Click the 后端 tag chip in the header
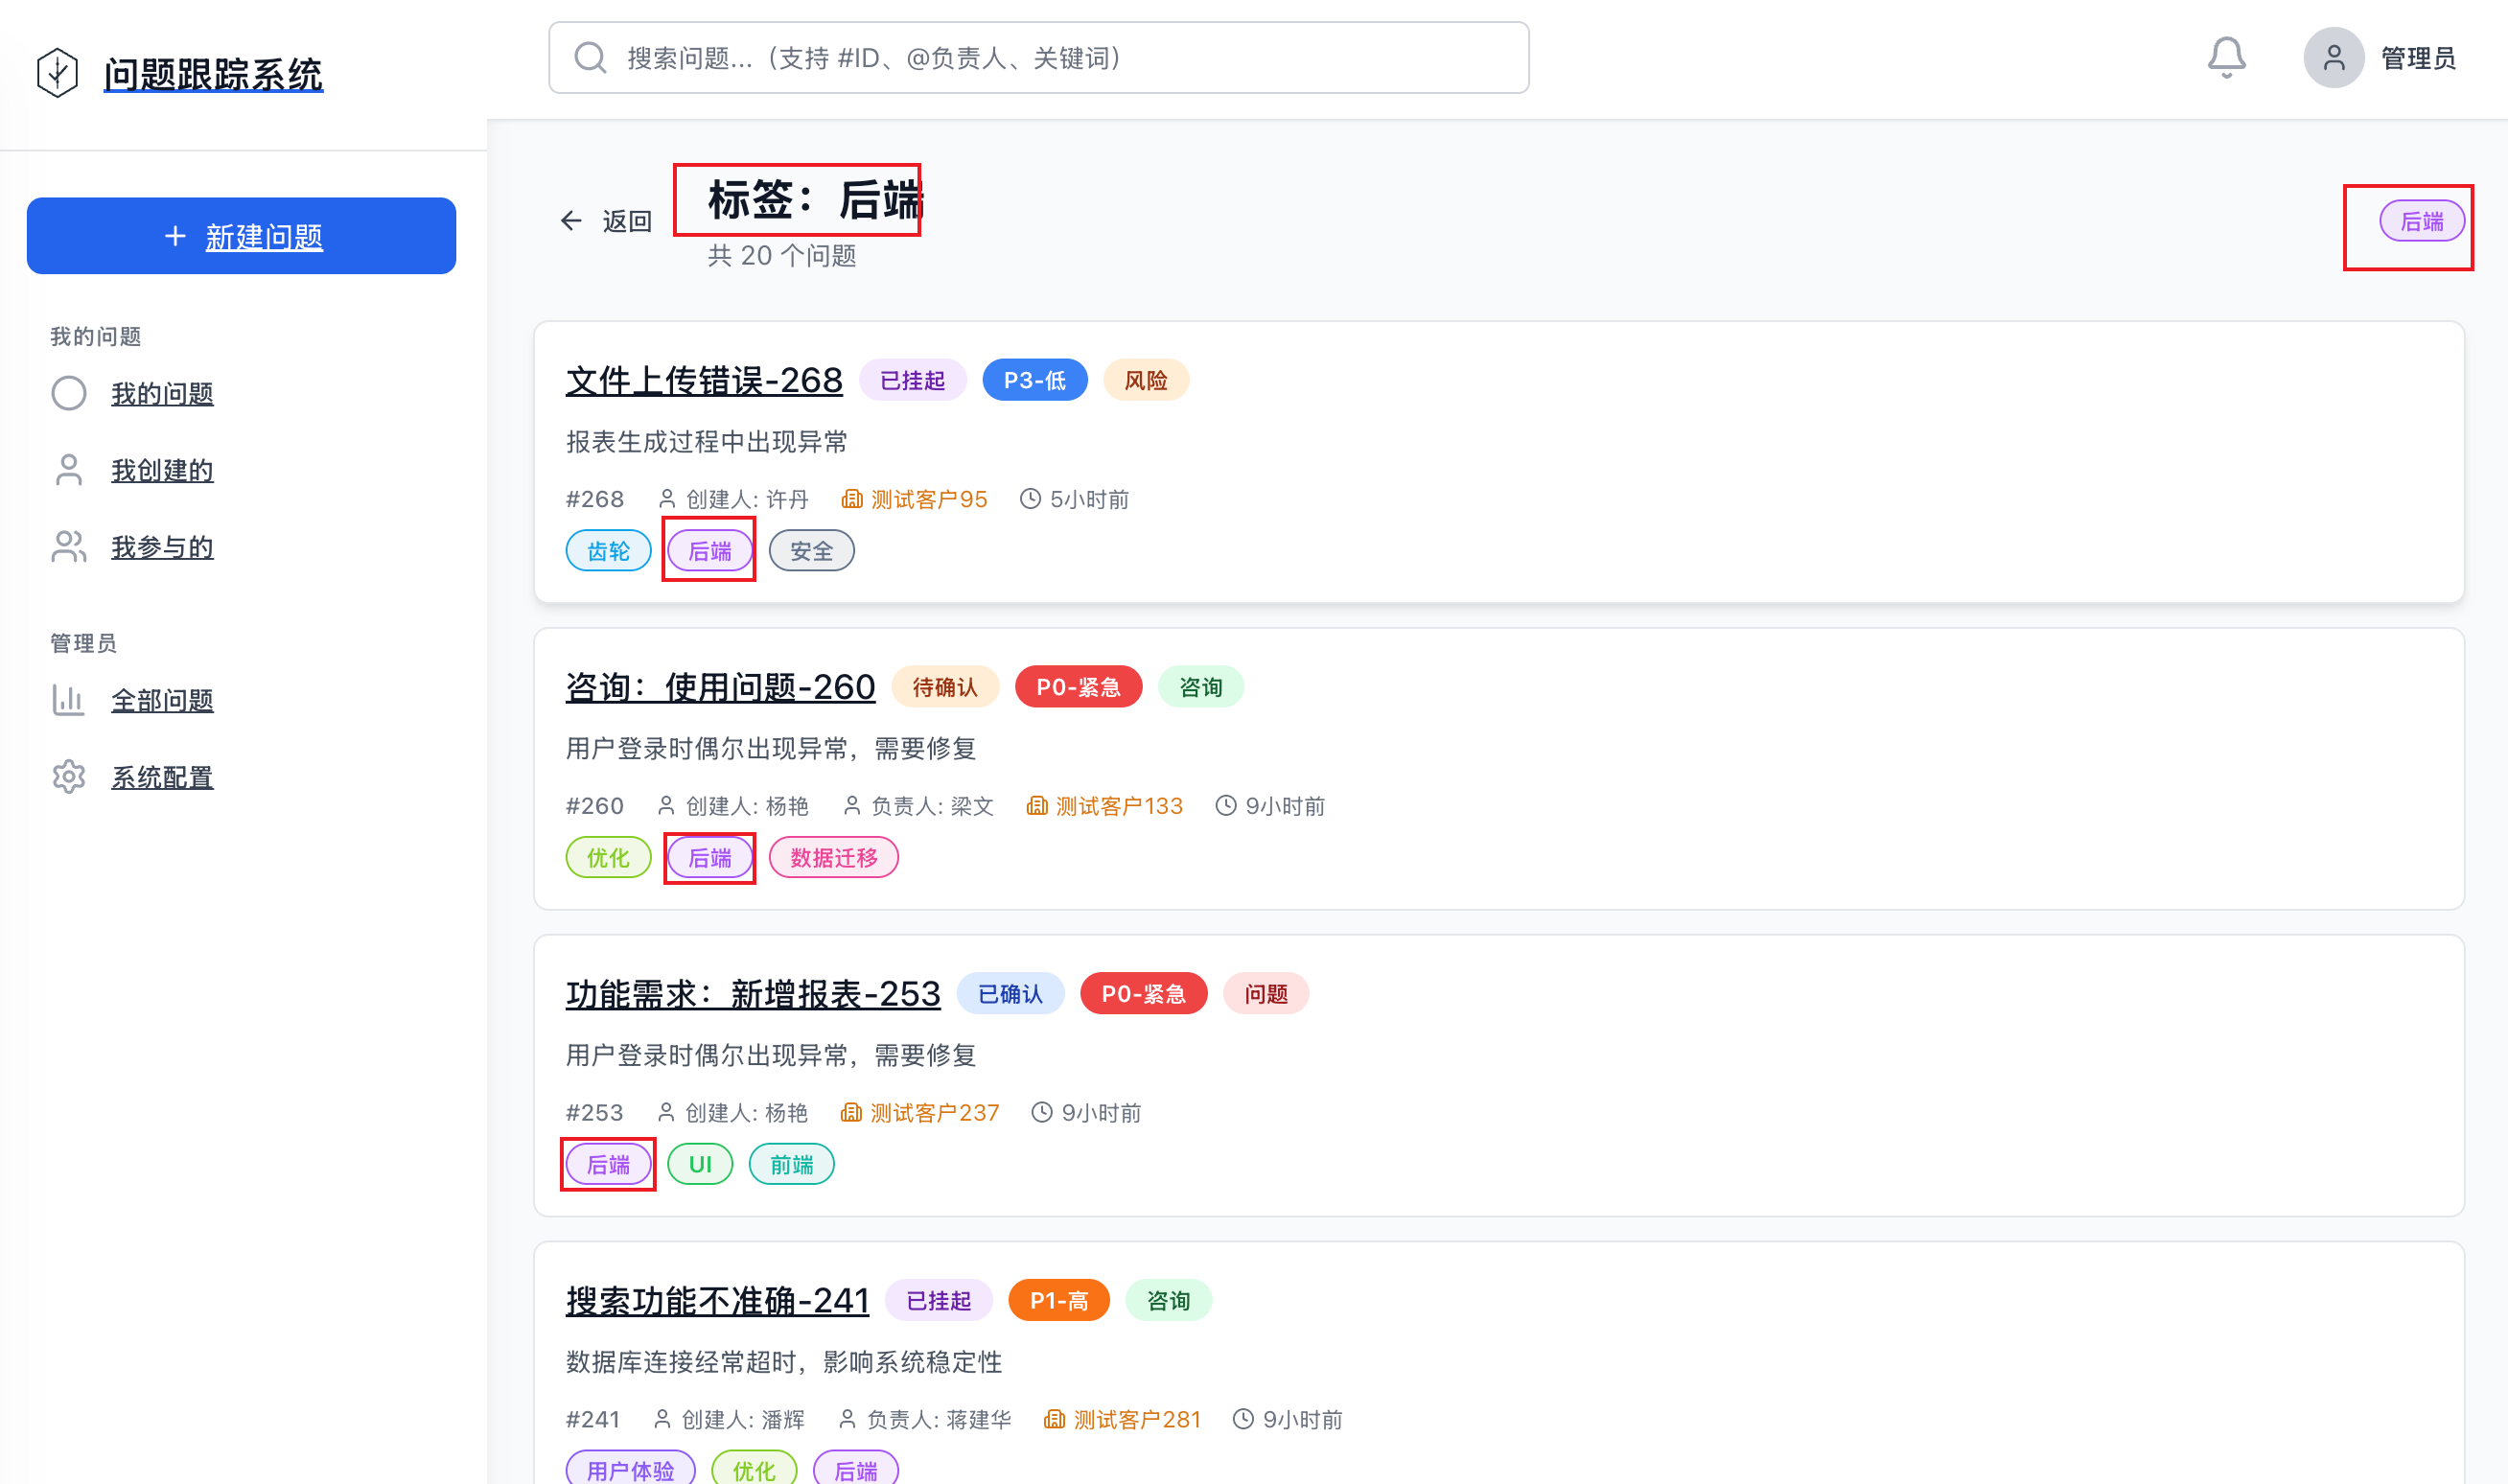Screen dimensions: 2508x1484 pyautogui.click(x=2421, y=221)
